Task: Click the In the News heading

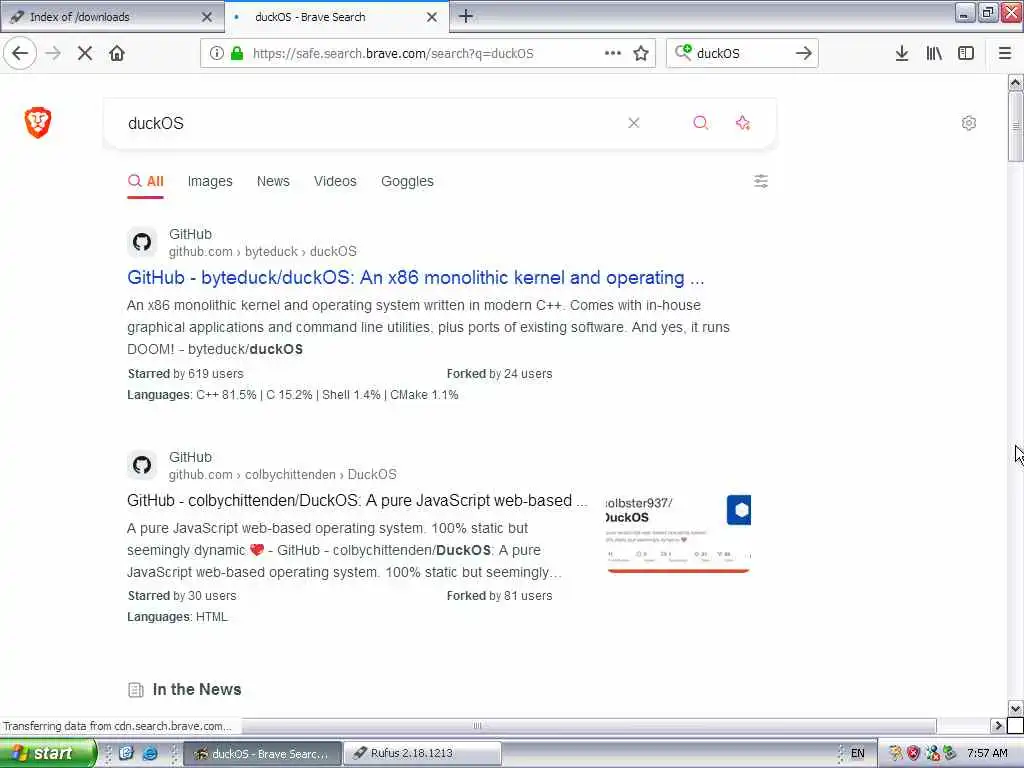Action: point(197,689)
